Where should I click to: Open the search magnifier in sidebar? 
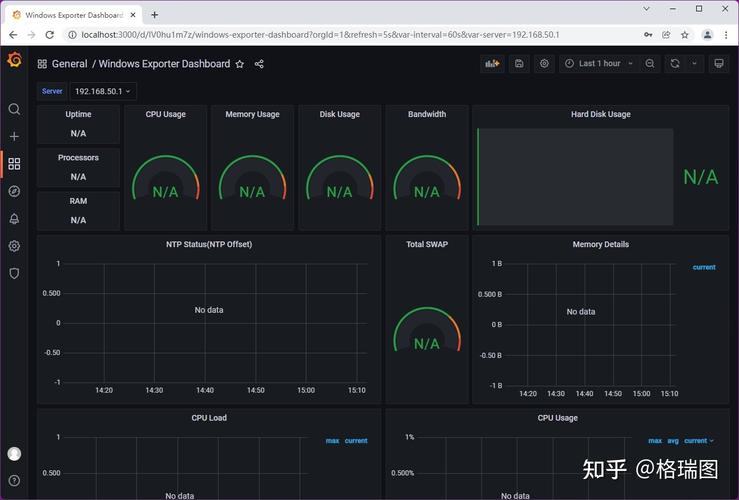[14, 109]
